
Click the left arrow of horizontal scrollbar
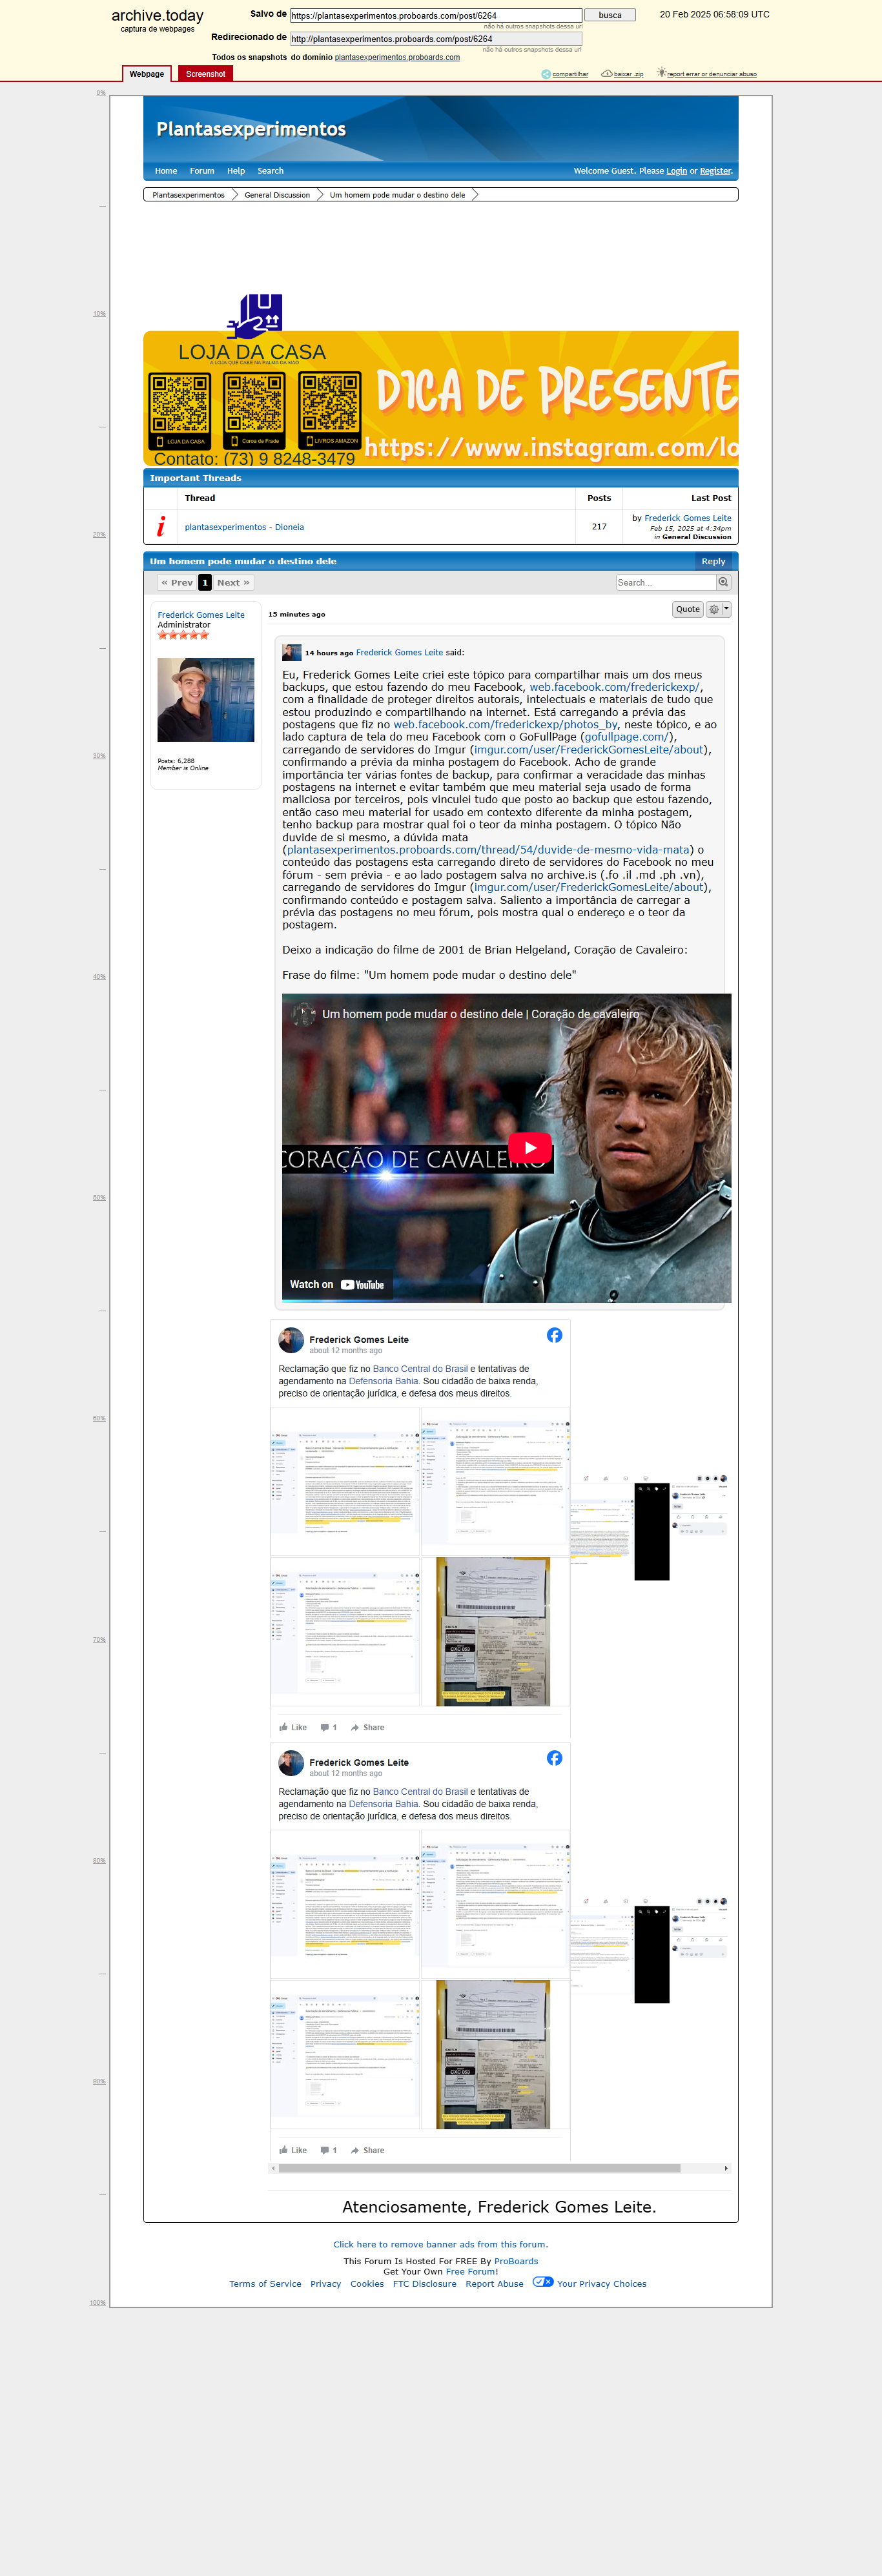pyautogui.click(x=274, y=2169)
